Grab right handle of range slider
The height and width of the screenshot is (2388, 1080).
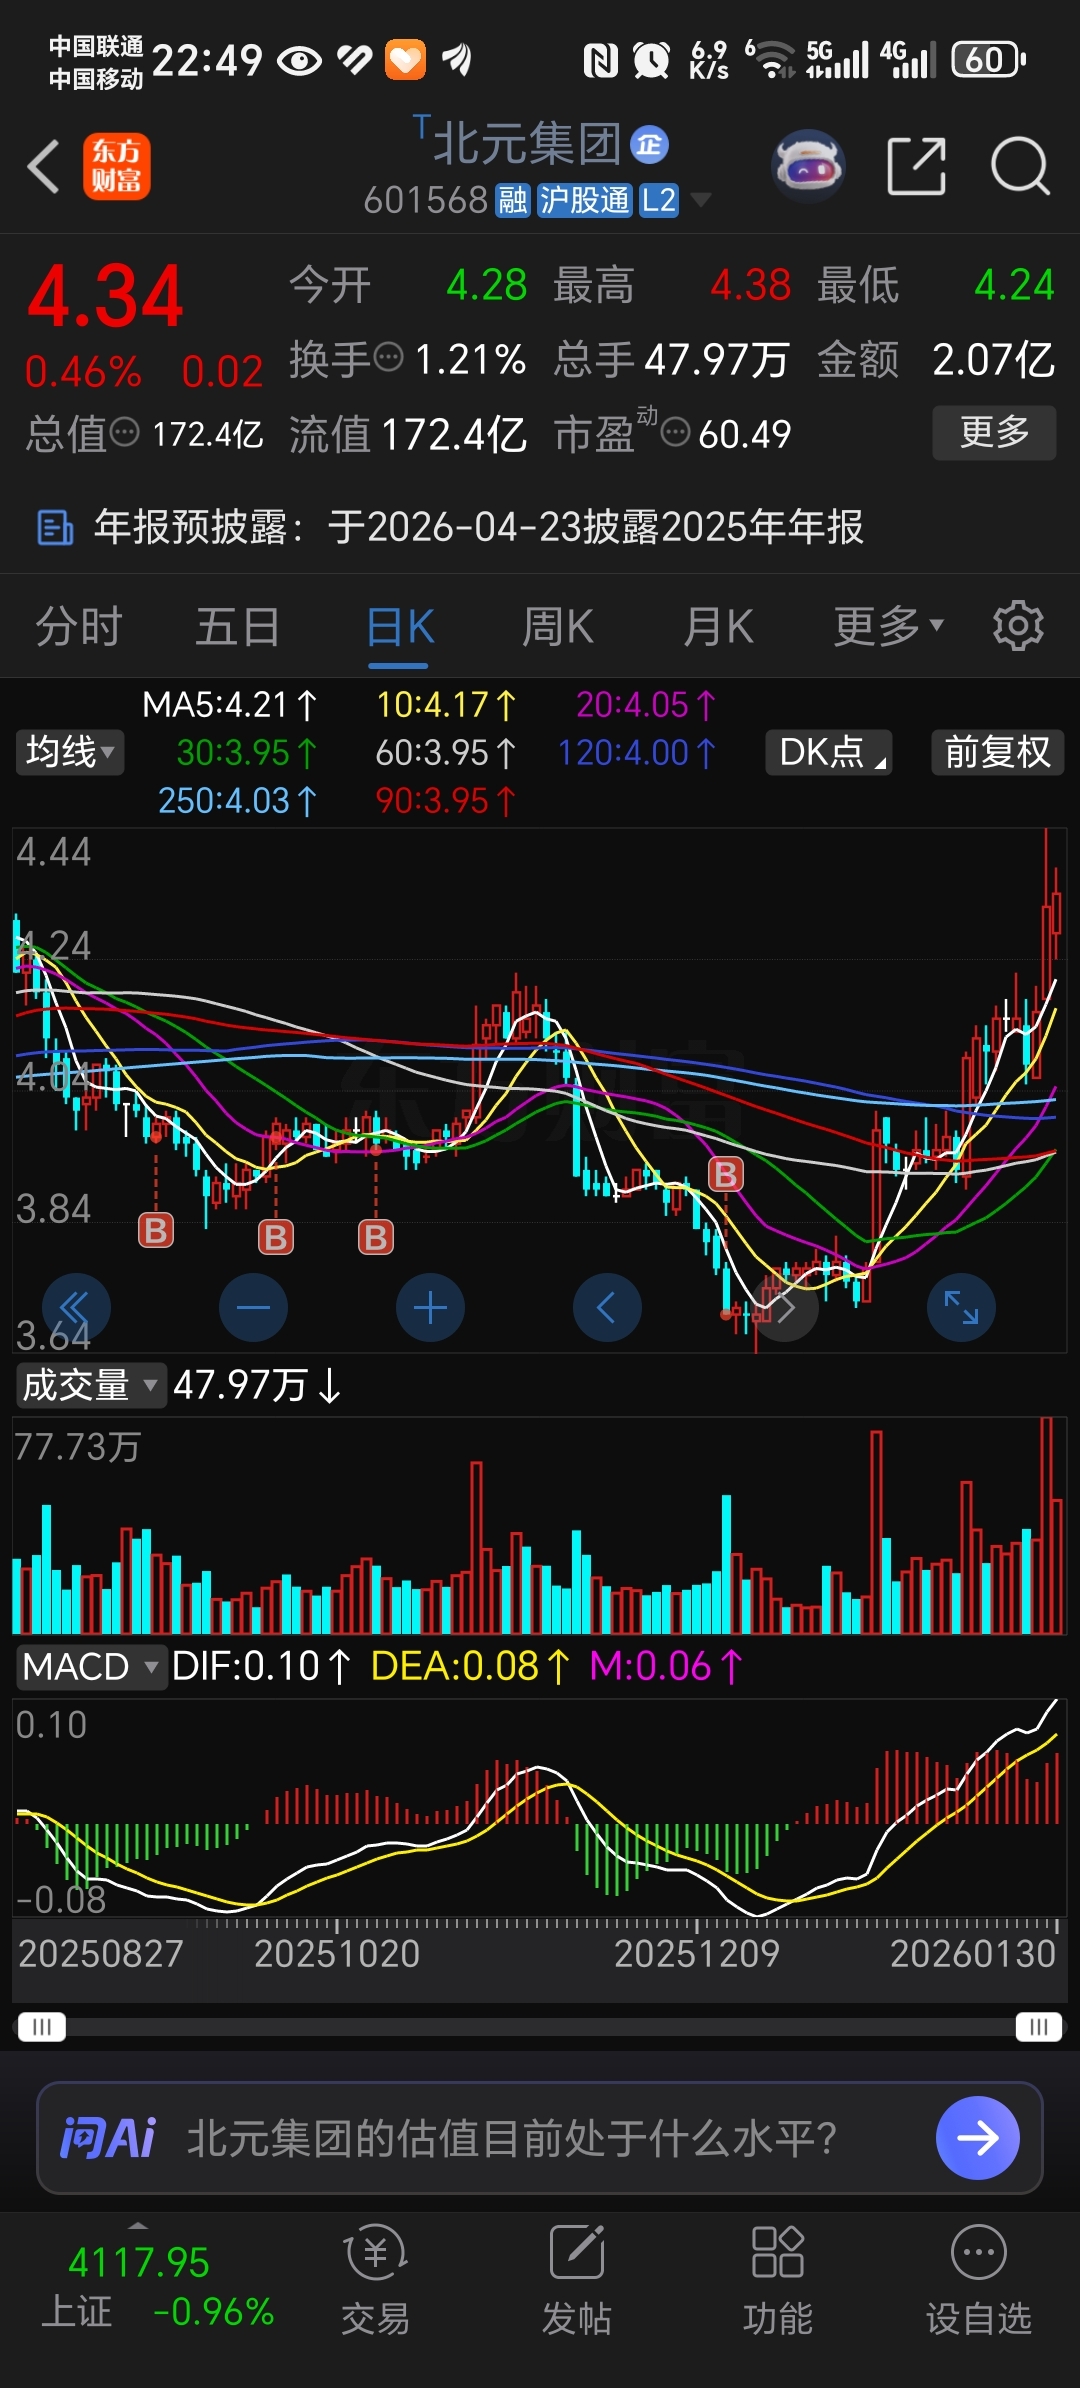click(x=1038, y=2027)
